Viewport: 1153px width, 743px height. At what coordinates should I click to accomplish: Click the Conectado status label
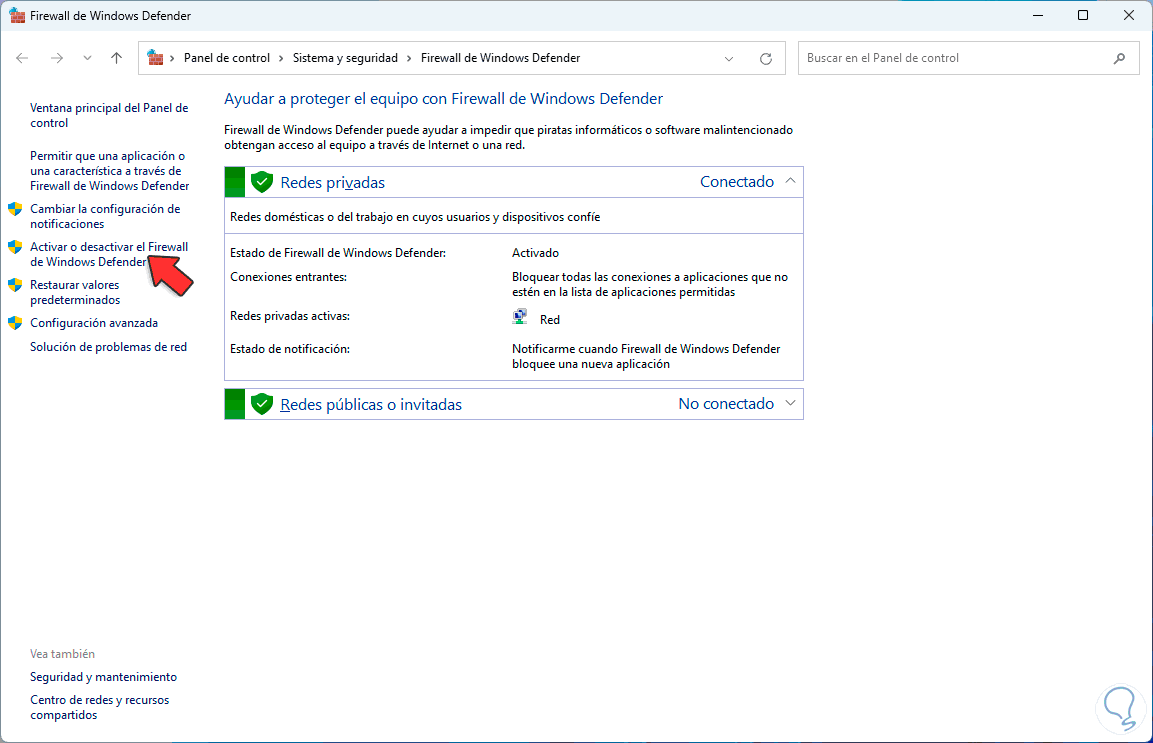pyautogui.click(x=737, y=182)
